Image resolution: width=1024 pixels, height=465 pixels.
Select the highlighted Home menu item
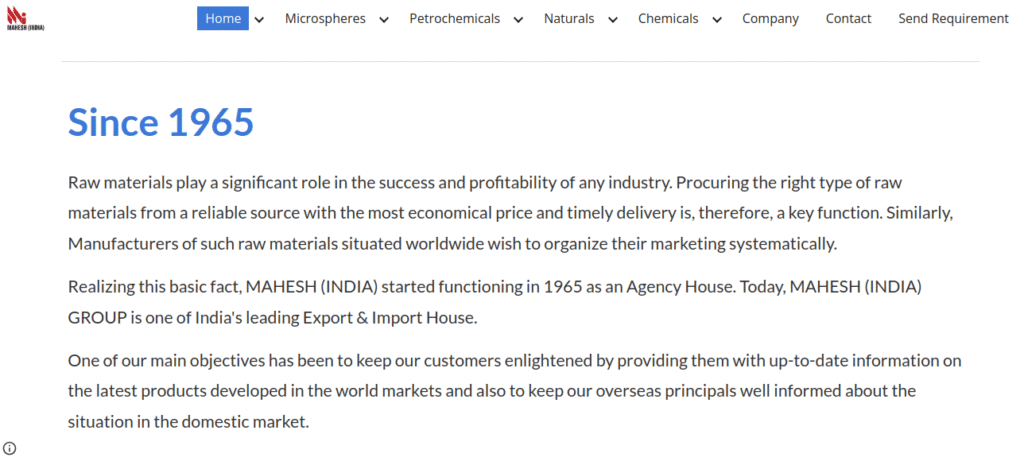click(x=223, y=18)
